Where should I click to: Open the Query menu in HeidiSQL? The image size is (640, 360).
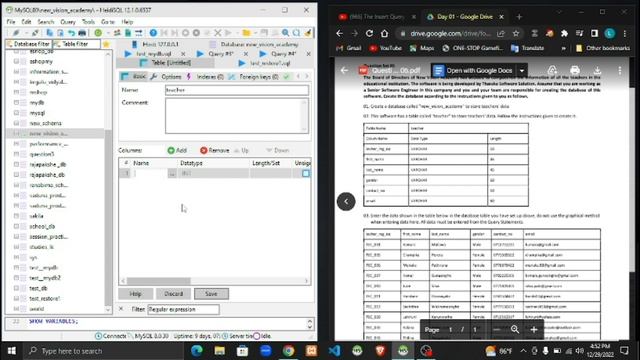point(68,22)
